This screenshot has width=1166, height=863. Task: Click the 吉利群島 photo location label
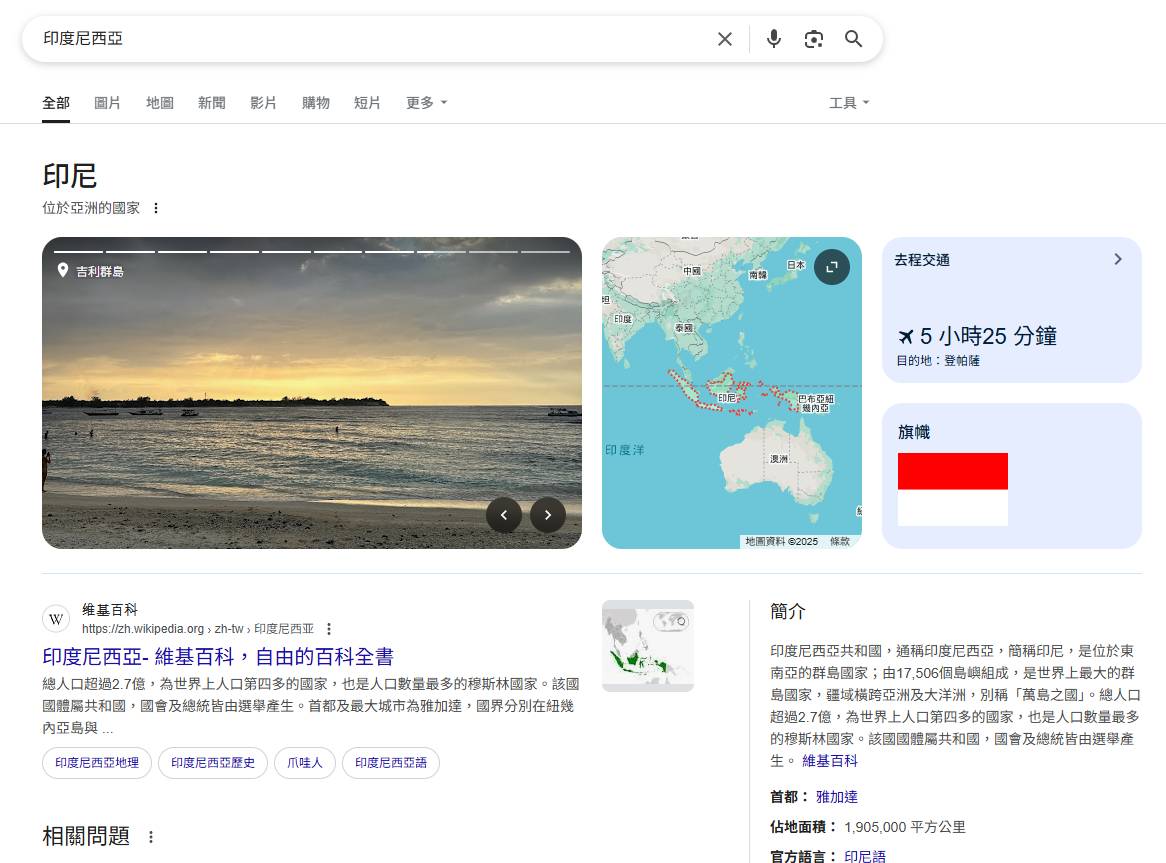[100, 271]
